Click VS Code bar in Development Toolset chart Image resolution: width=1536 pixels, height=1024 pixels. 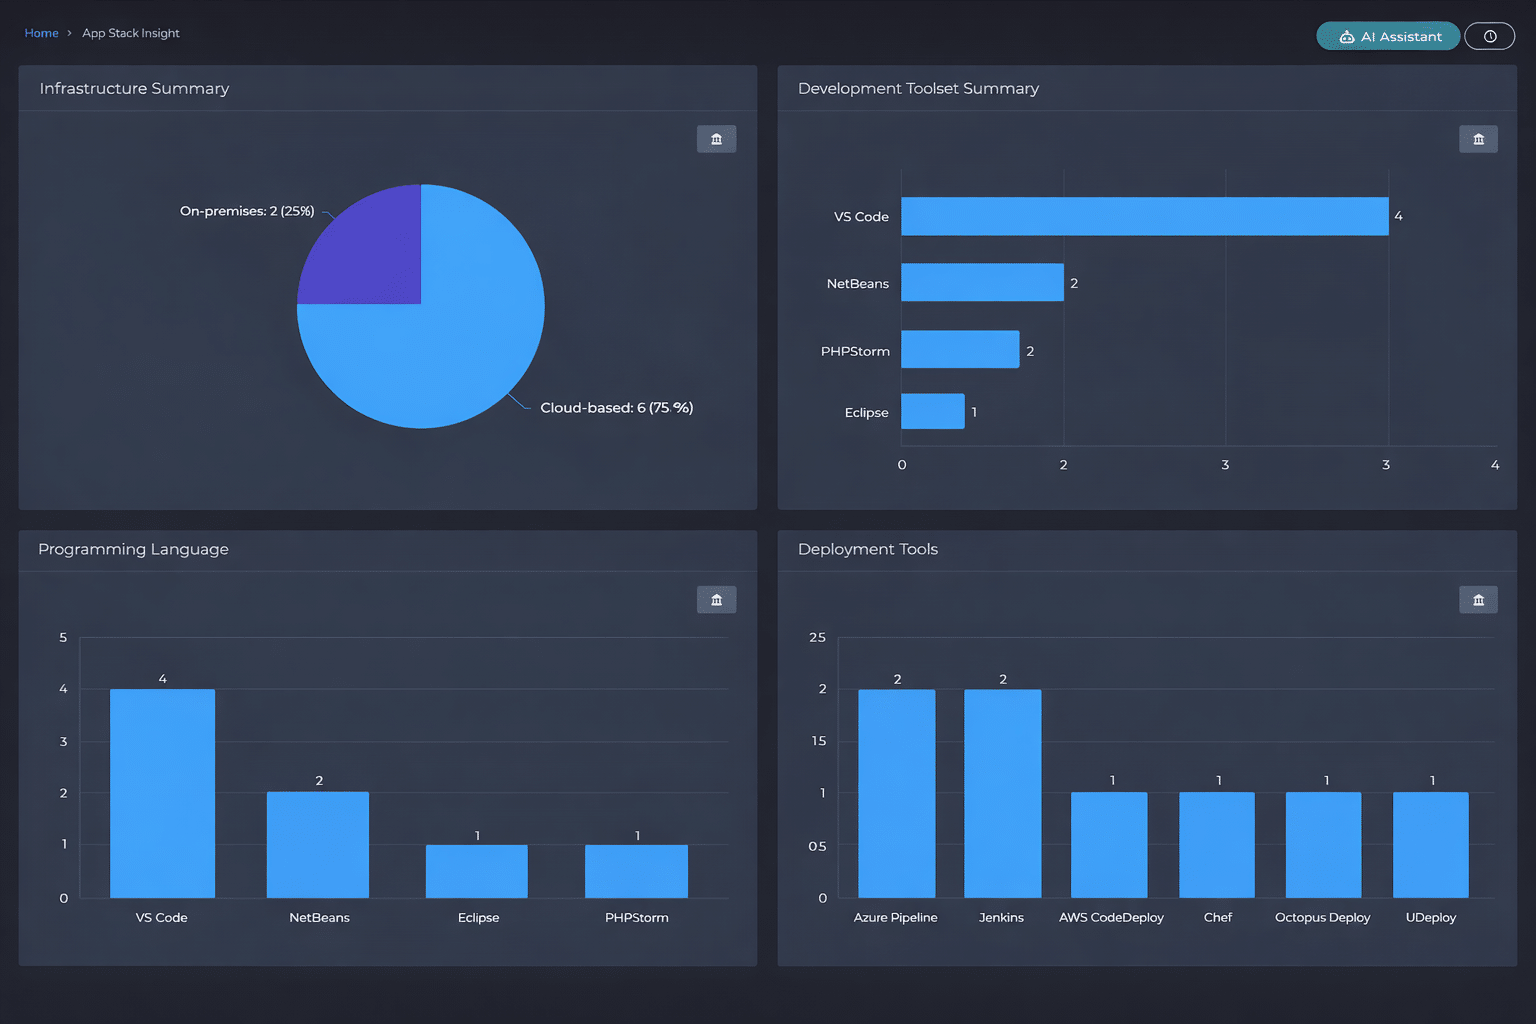click(x=1144, y=216)
